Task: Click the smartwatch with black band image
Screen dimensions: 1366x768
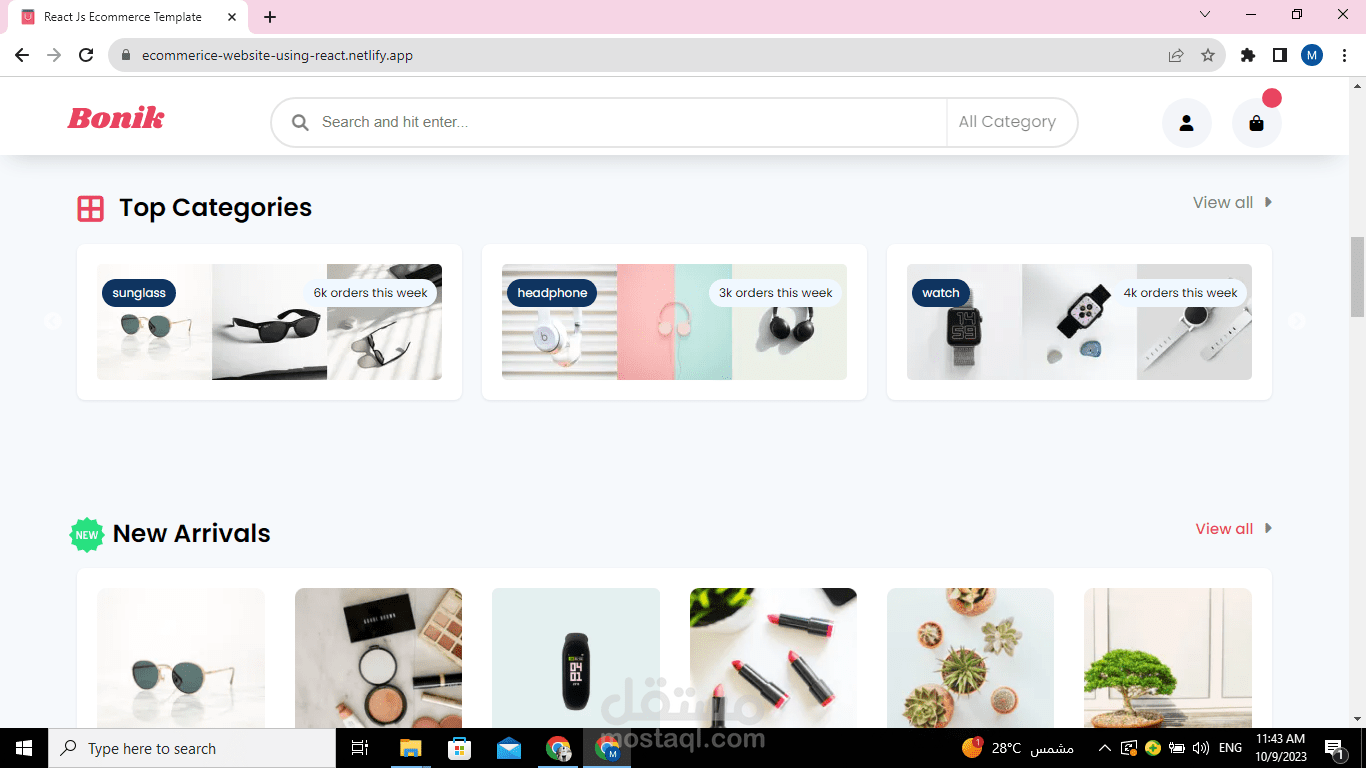Action: pos(1079,322)
